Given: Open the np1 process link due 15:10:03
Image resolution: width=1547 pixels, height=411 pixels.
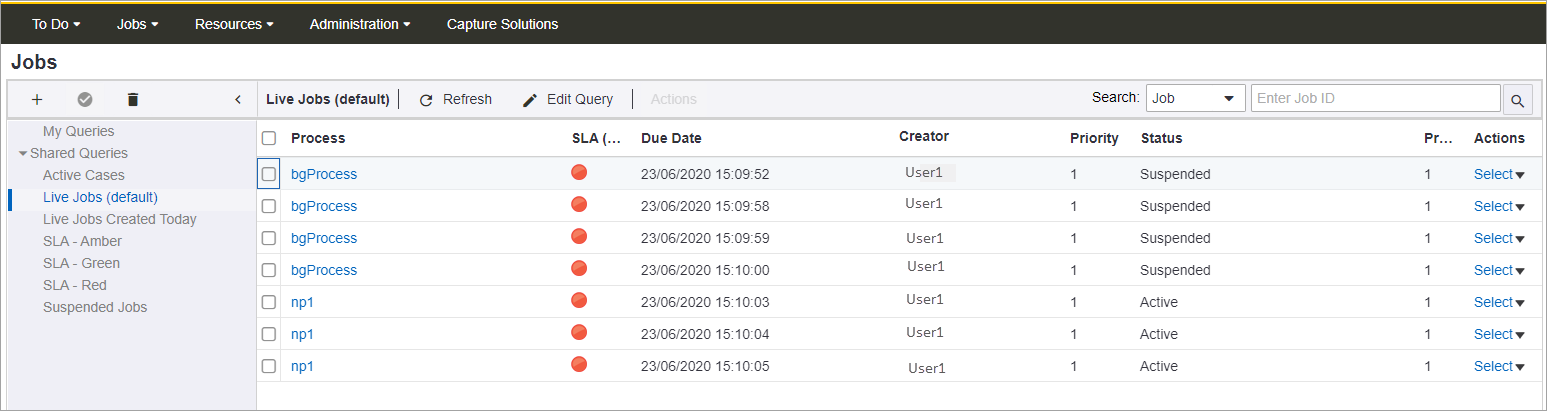Looking at the screenshot, I should coord(302,302).
